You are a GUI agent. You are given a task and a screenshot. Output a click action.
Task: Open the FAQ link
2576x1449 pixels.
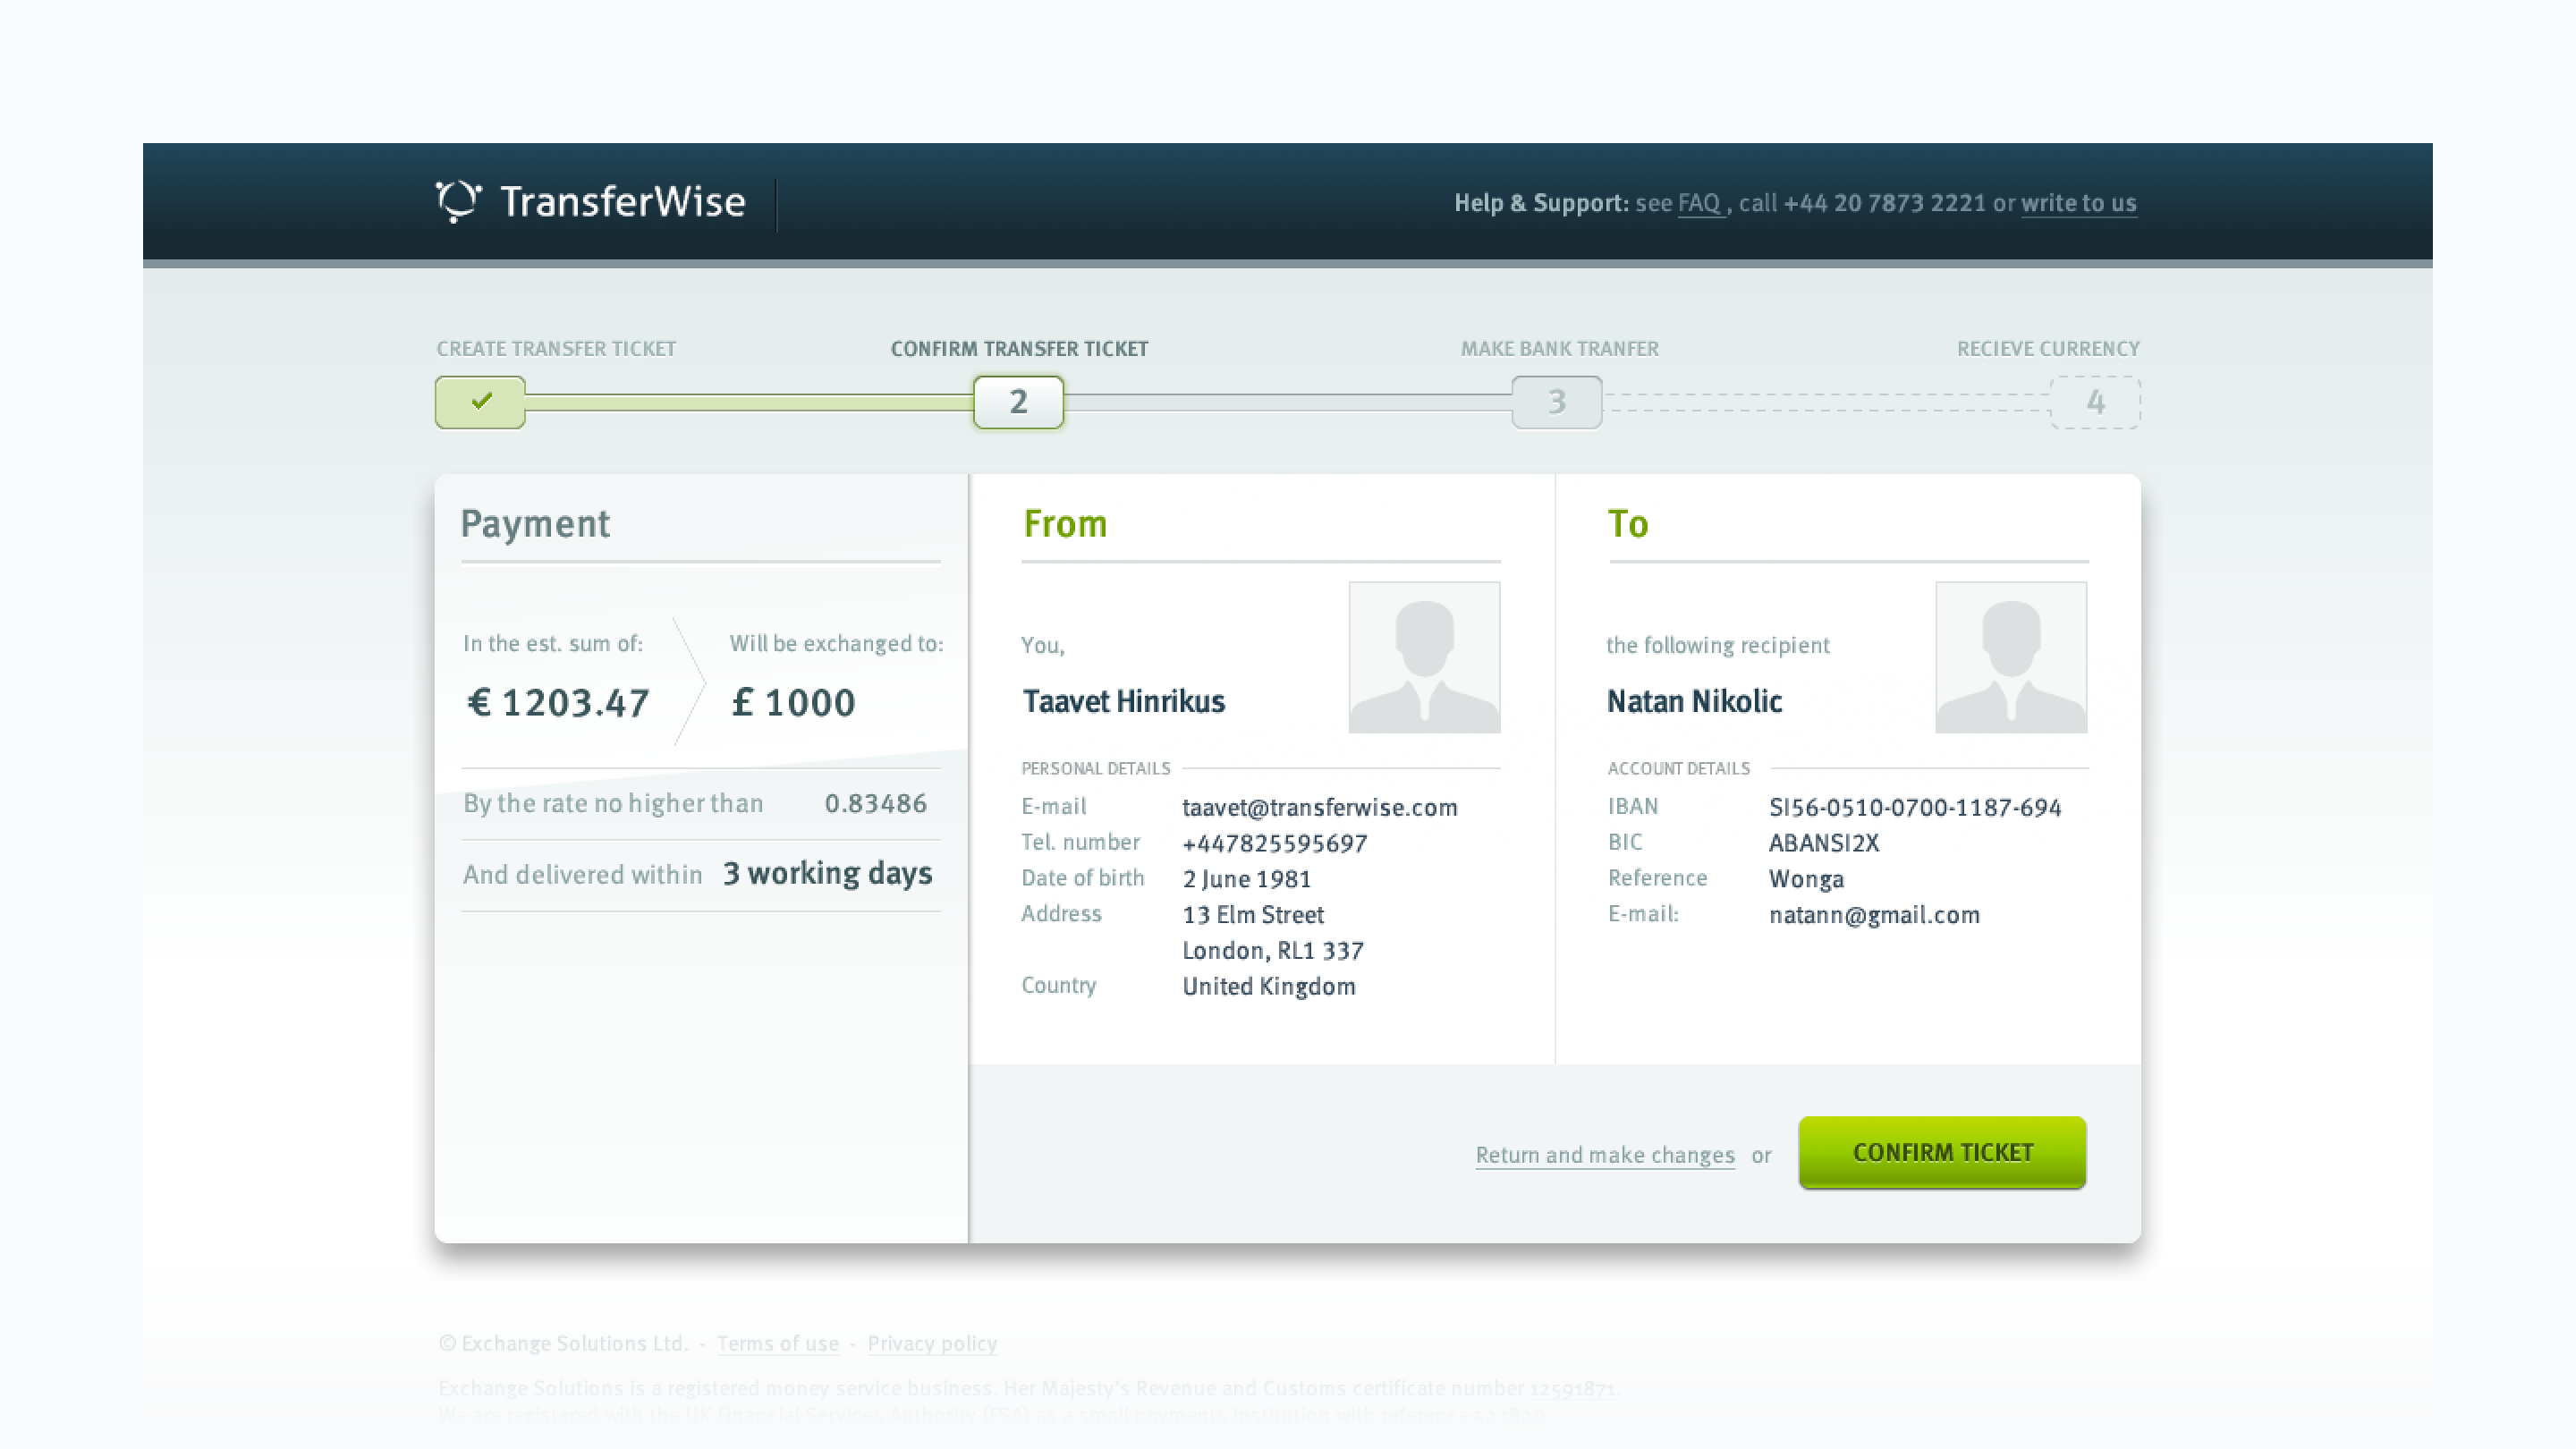(x=1699, y=203)
